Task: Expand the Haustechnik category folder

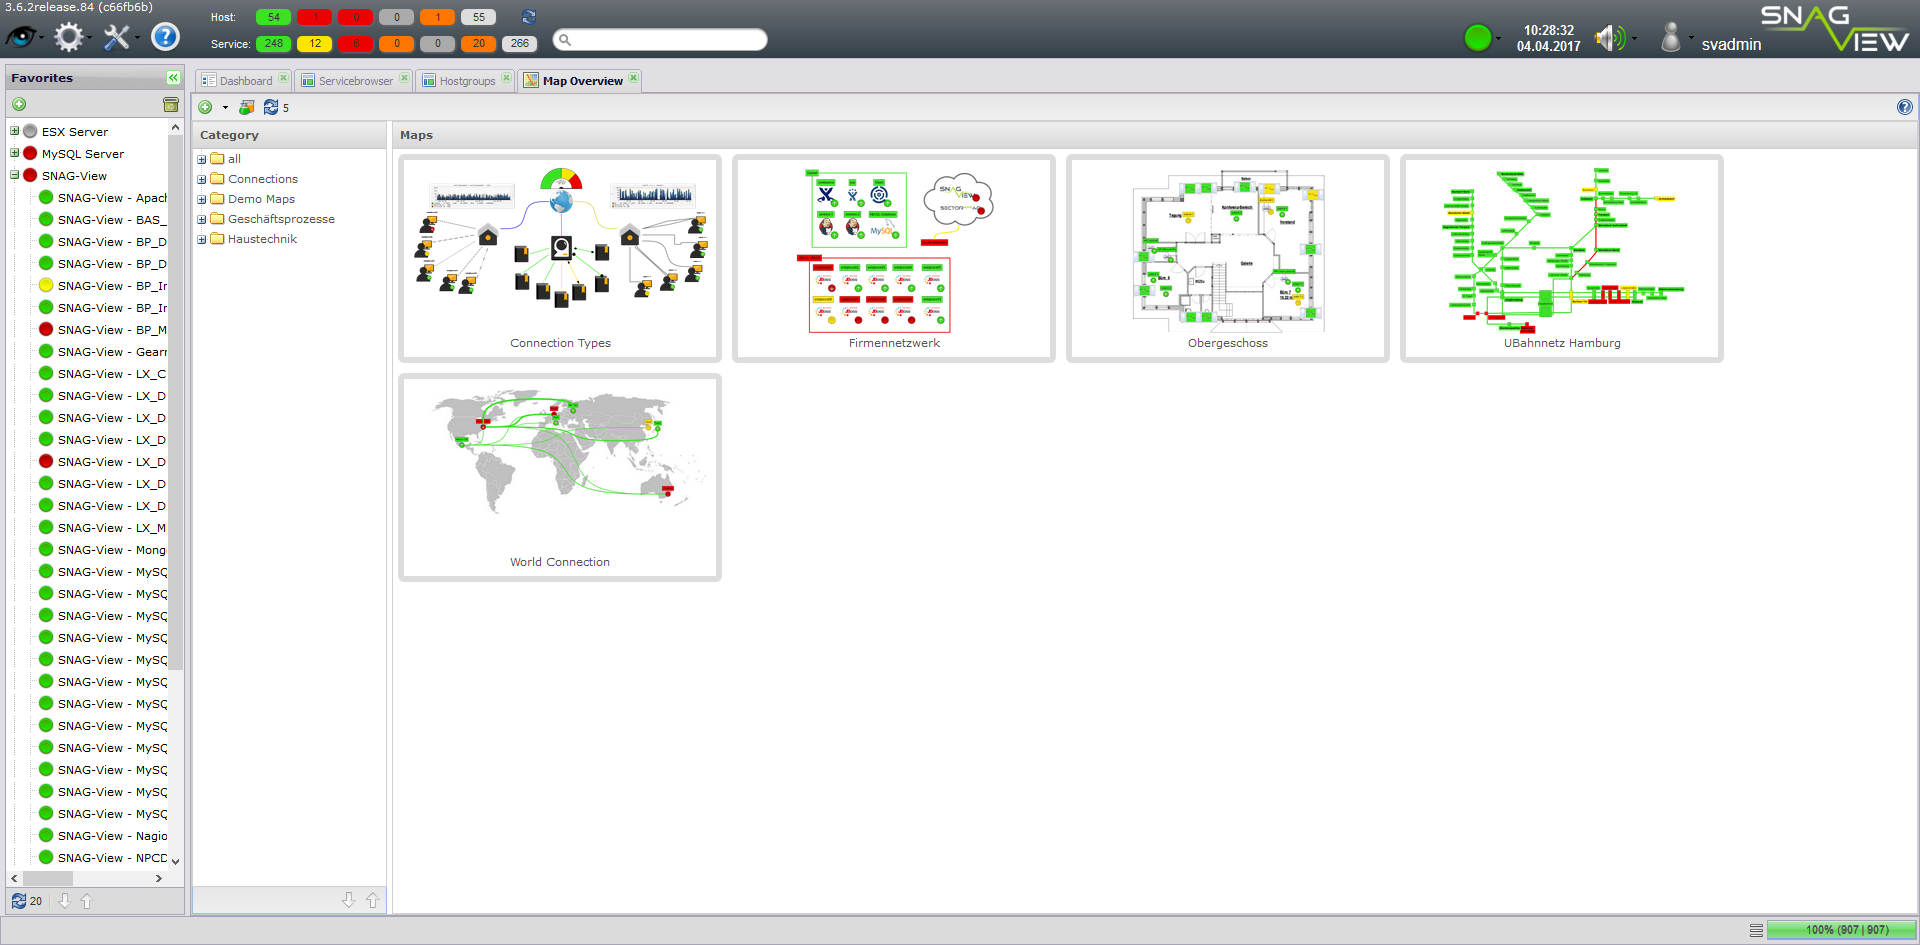Action: (202, 239)
